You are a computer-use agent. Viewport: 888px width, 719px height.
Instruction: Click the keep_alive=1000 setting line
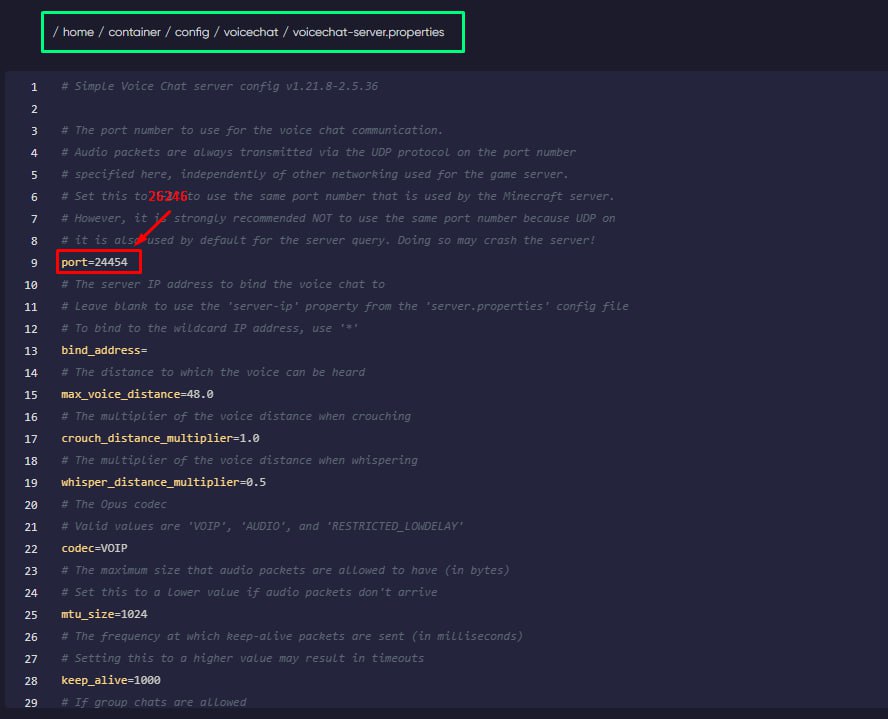coord(110,680)
